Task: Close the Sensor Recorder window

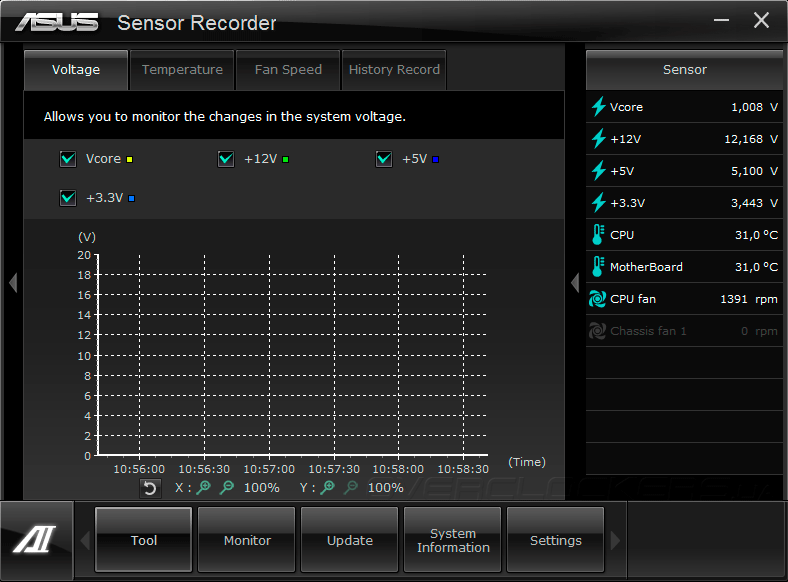Action: 761,20
